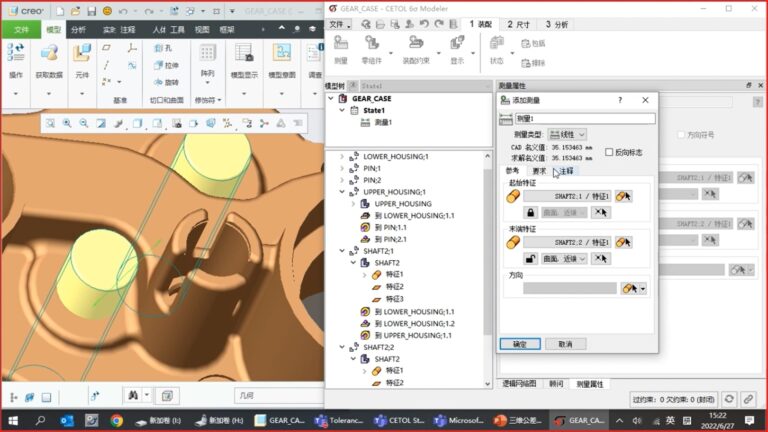This screenshot has width=768, height=432.
Task: Toggle the 反向标志 checkbox
Action: (609, 152)
